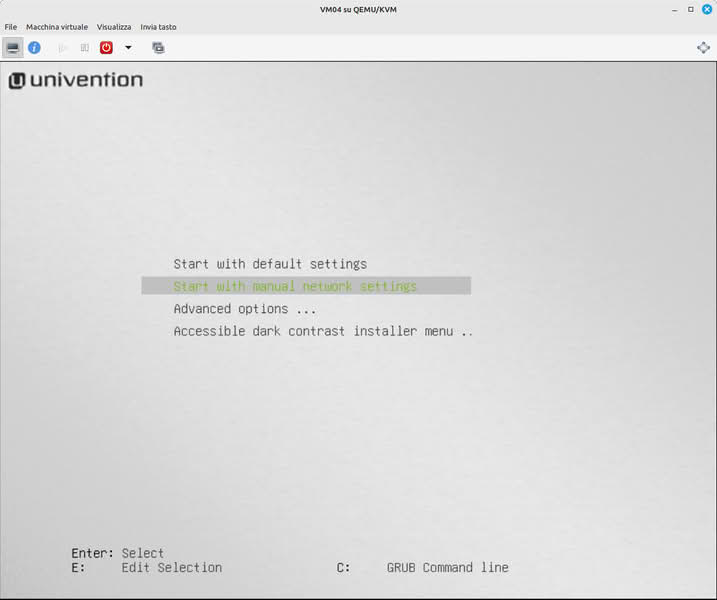Select Advanced options entry
The image size is (717, 600).
(x=245, y=309)
